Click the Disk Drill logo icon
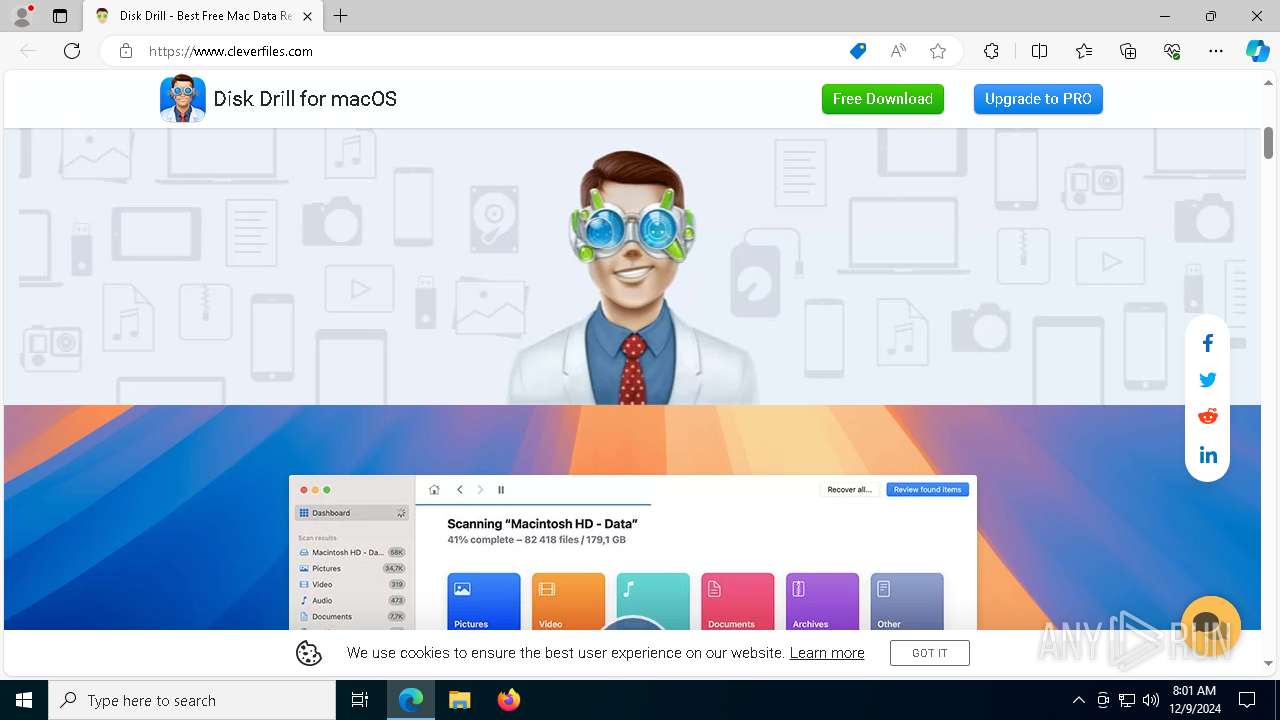 [x=183, y=99]
